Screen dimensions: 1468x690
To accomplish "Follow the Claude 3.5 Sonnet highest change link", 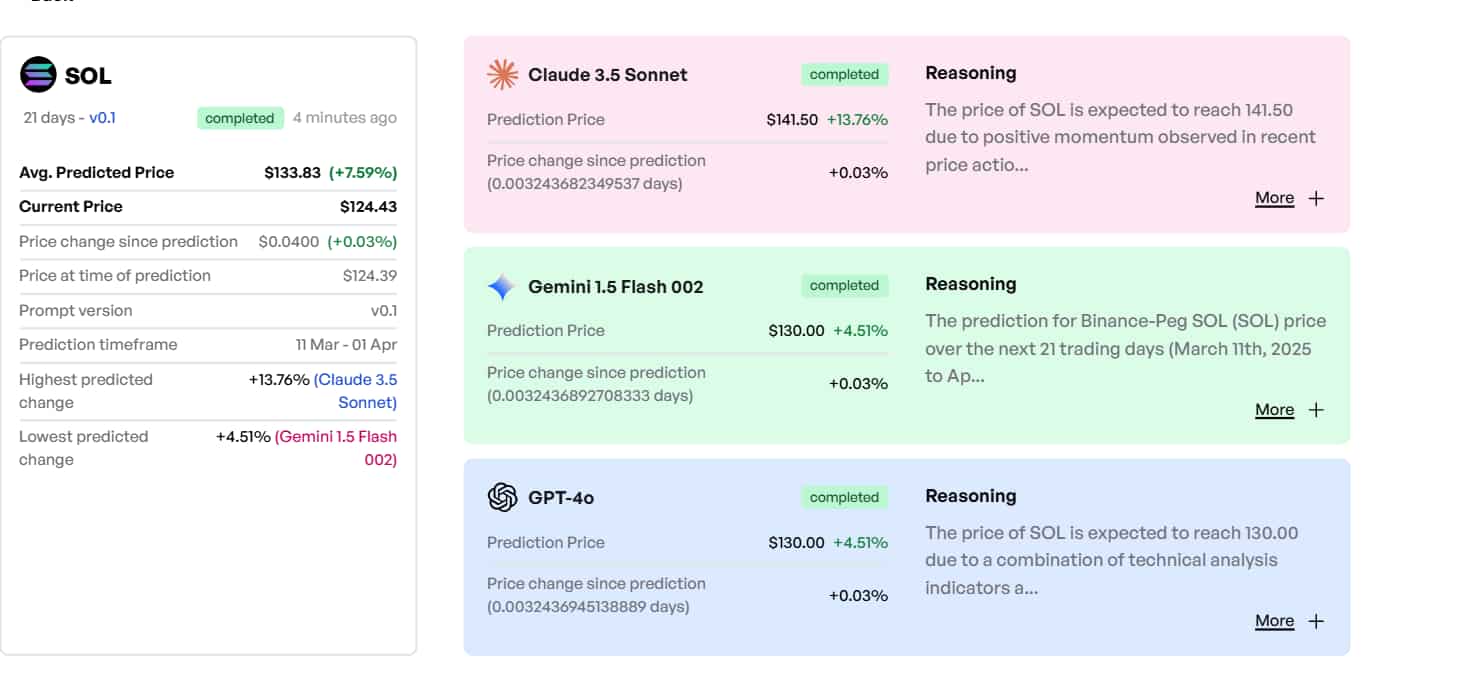I will (x=356, y=391).
